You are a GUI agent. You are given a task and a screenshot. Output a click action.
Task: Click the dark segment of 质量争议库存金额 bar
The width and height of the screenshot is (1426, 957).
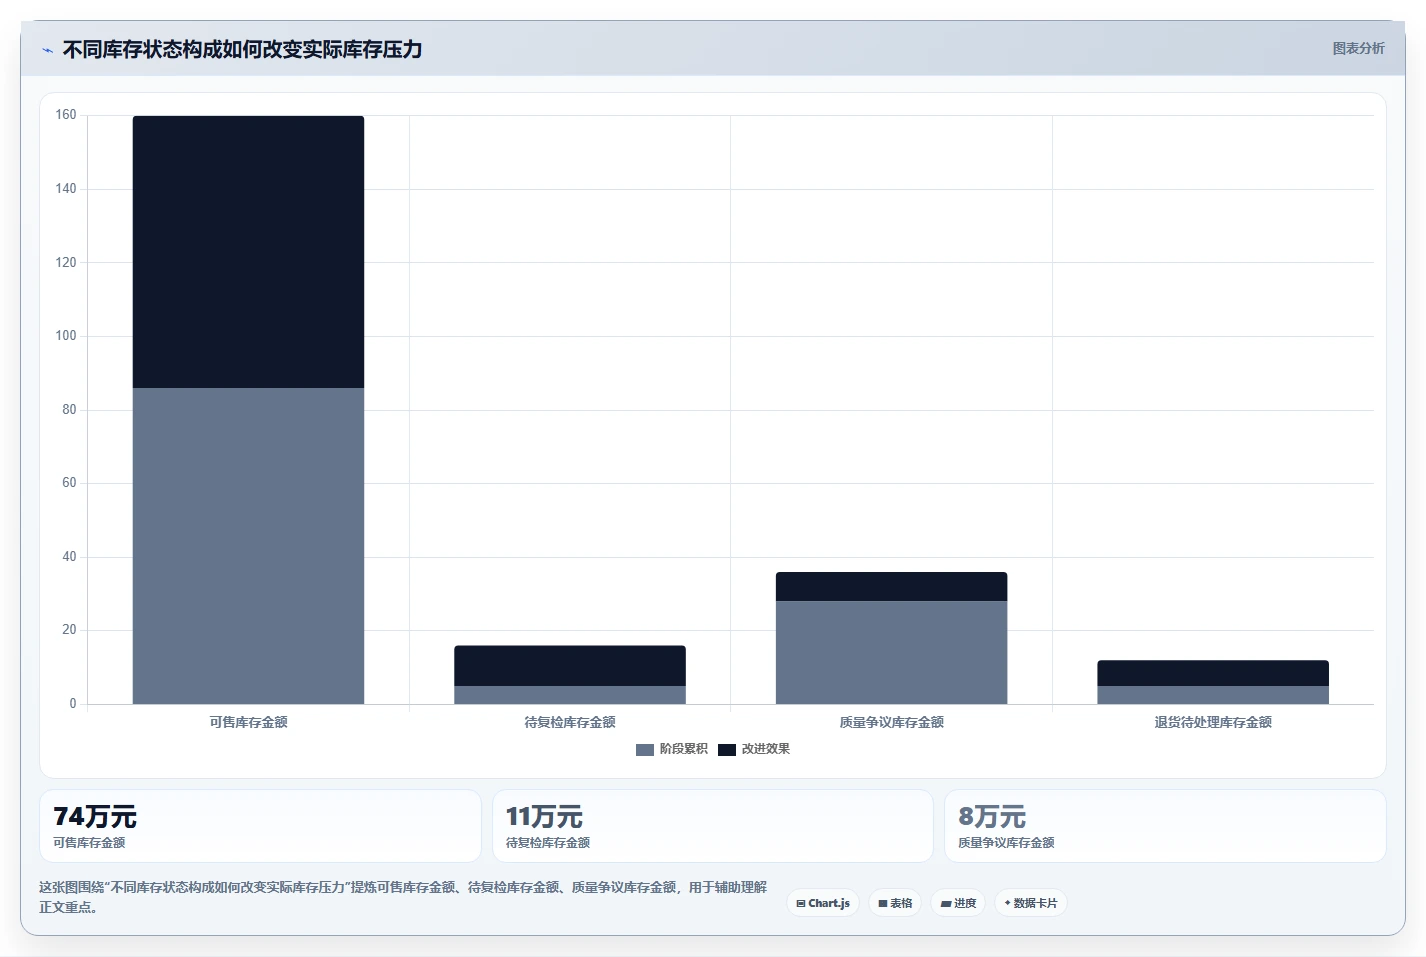(x=891, y=587)
